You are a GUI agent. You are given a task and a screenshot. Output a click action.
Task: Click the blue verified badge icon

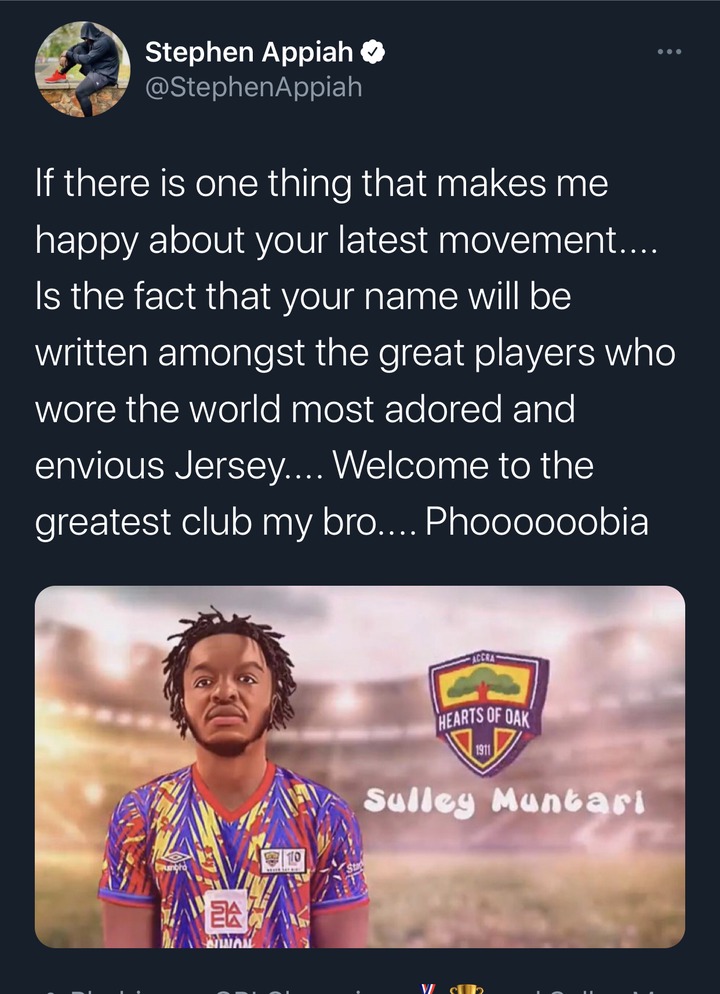click(x=373, y=52)
